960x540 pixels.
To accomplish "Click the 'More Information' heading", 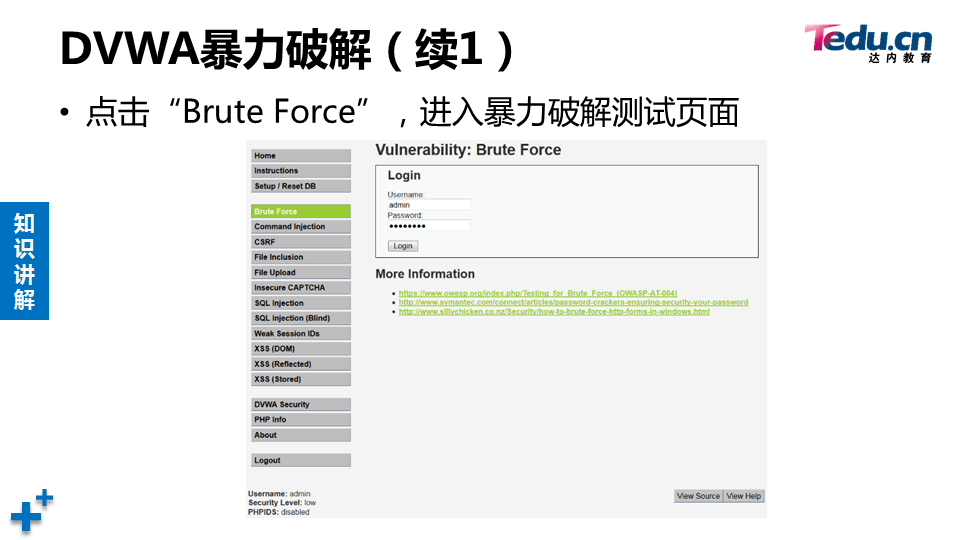I will 425,274.
